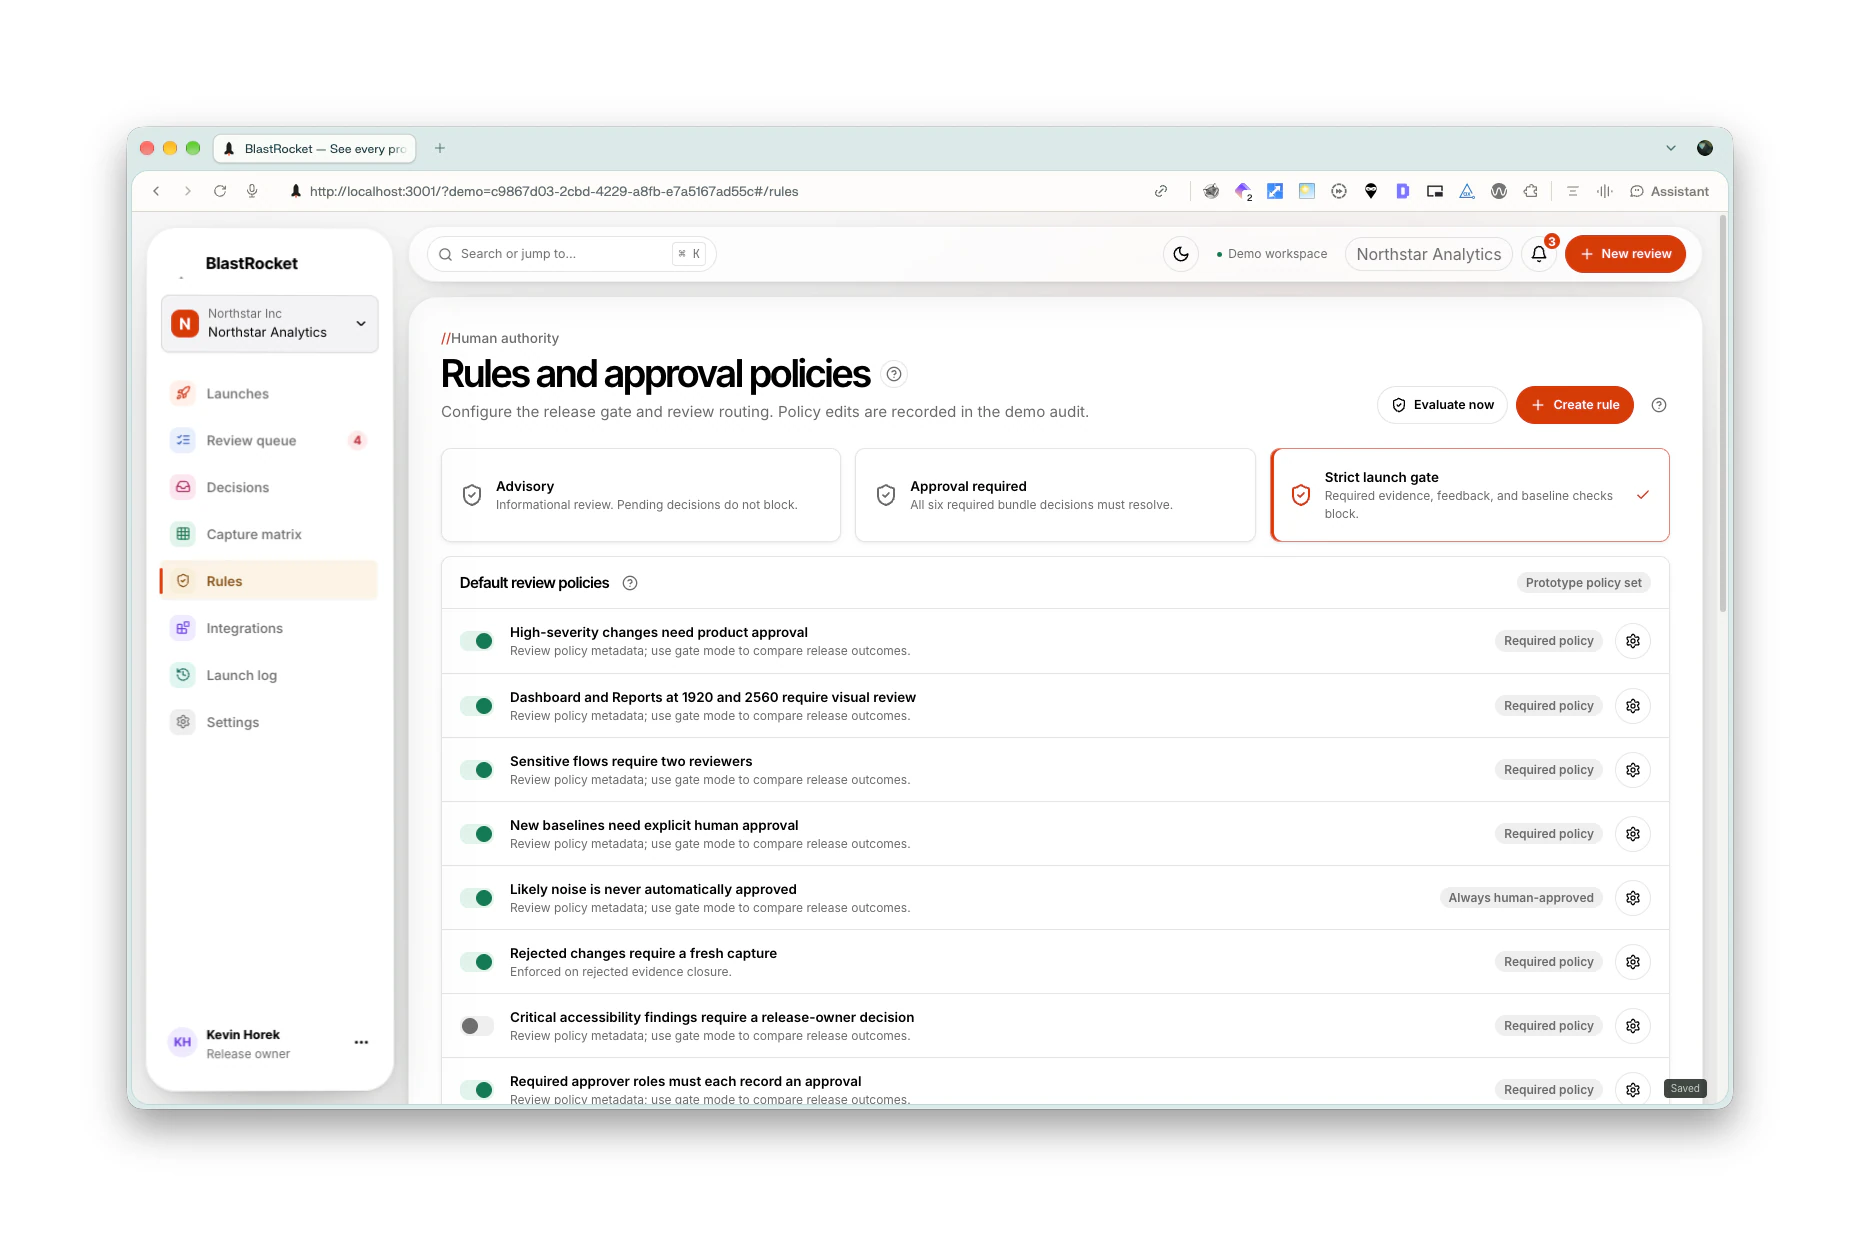Screen dimensions: 1860x1236
Task: Open settings gear for New baselines policy
Action: coord(1633,834)
